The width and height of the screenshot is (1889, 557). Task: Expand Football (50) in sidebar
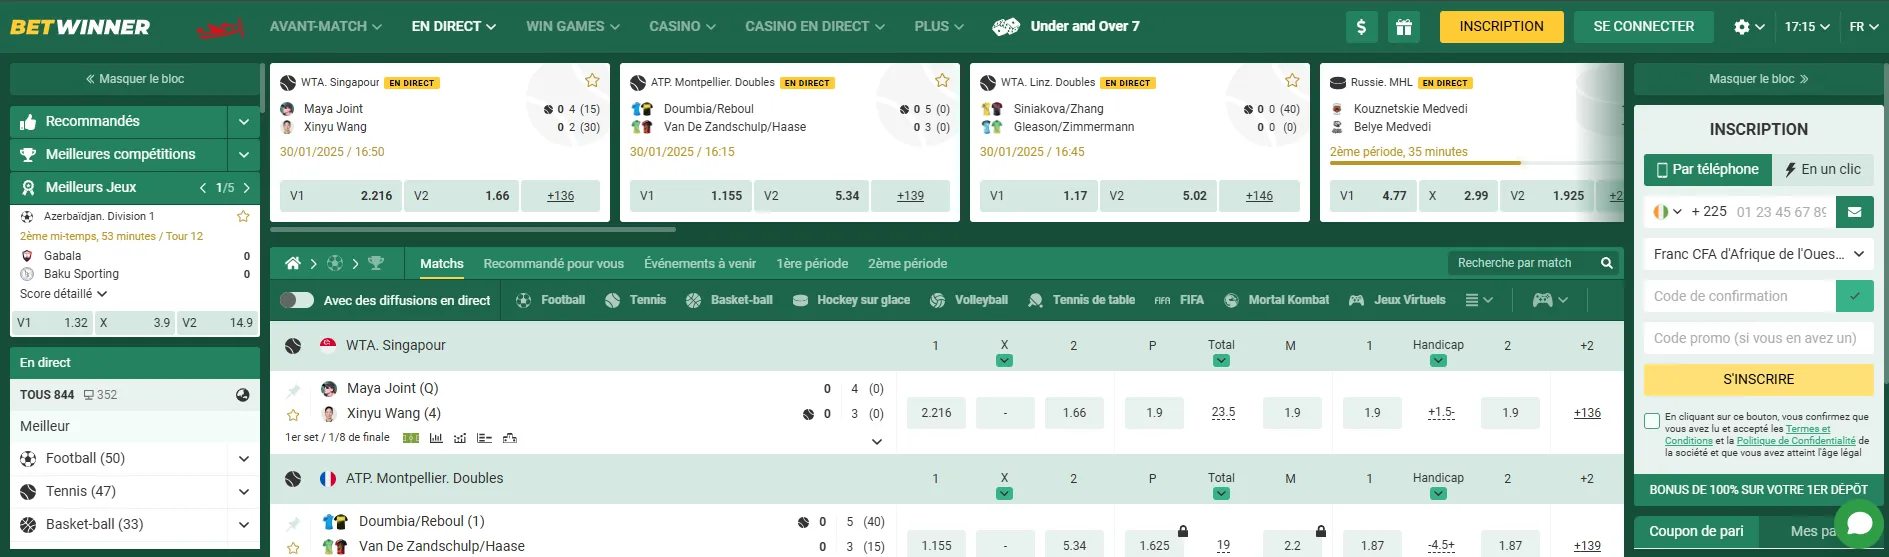pyautogui.click(x=243, y=459)
